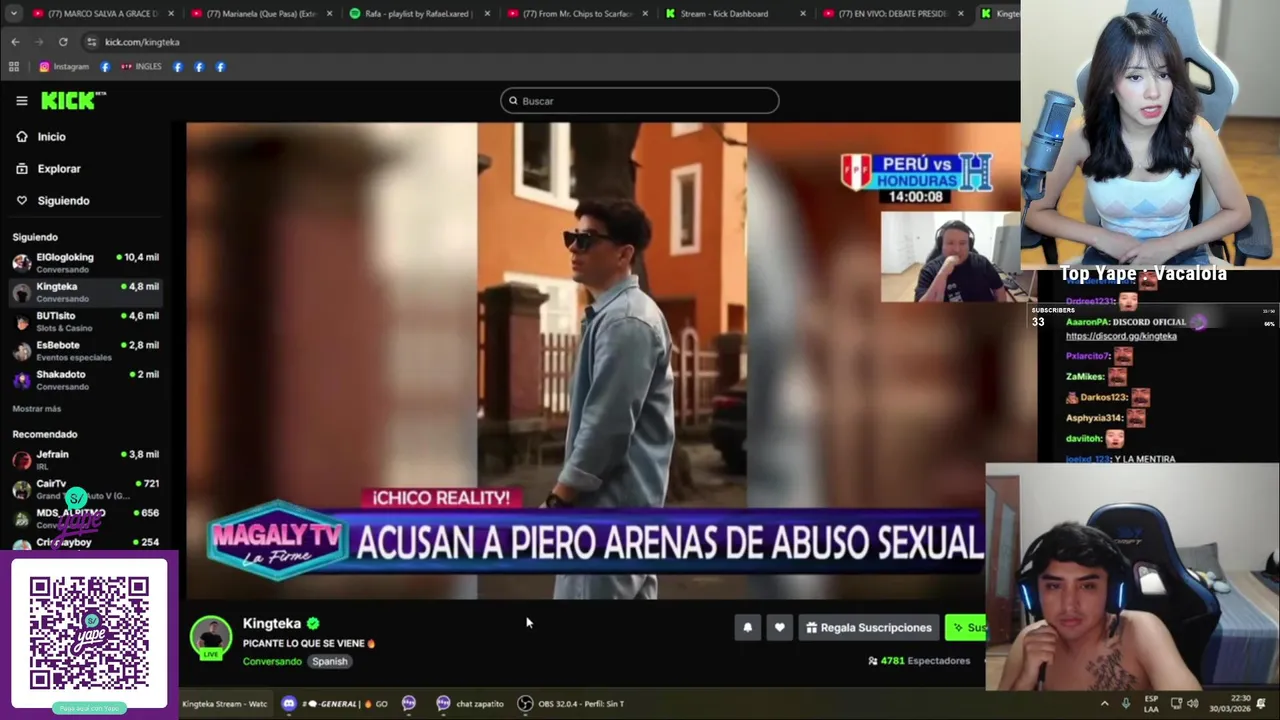Click ESP LAA language indicator
Image resolution: width=1280 pixels, height=720 pixels.
(x=1151, y=704)
